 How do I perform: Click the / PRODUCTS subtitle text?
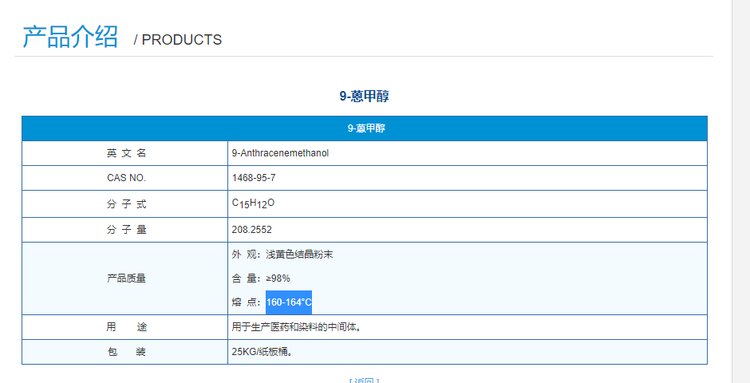(178, 40)
